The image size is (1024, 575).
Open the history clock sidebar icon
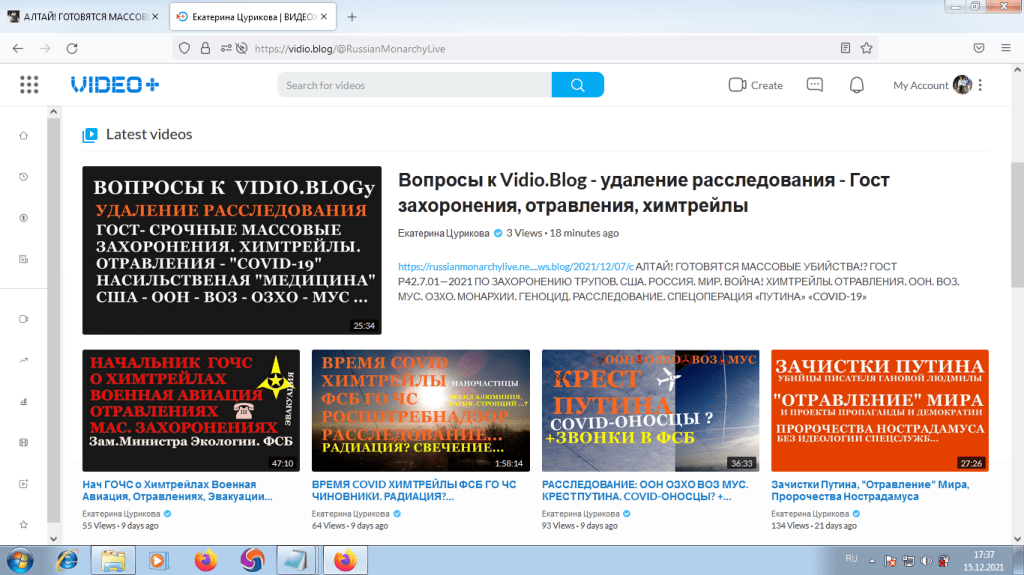click(x=23, y=177)
